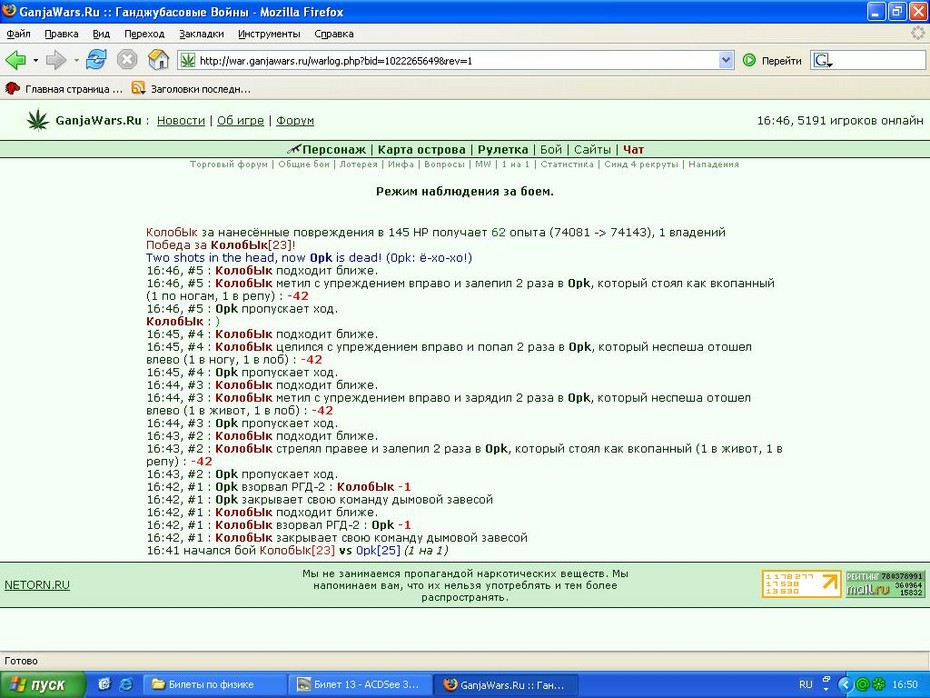Click the grey Forward arrow button
The width and height of the screenshot is (930, 698).
click(56, 60)
